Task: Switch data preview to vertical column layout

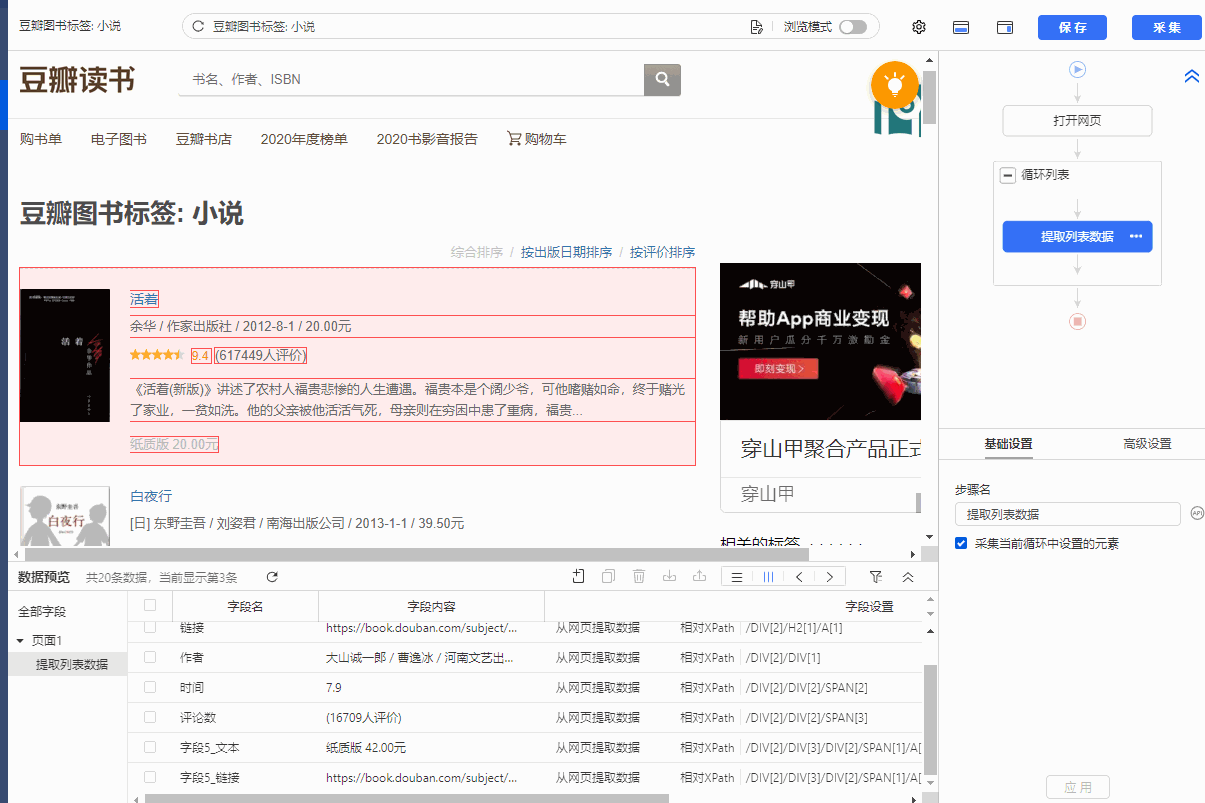Action: click(768, 577)
